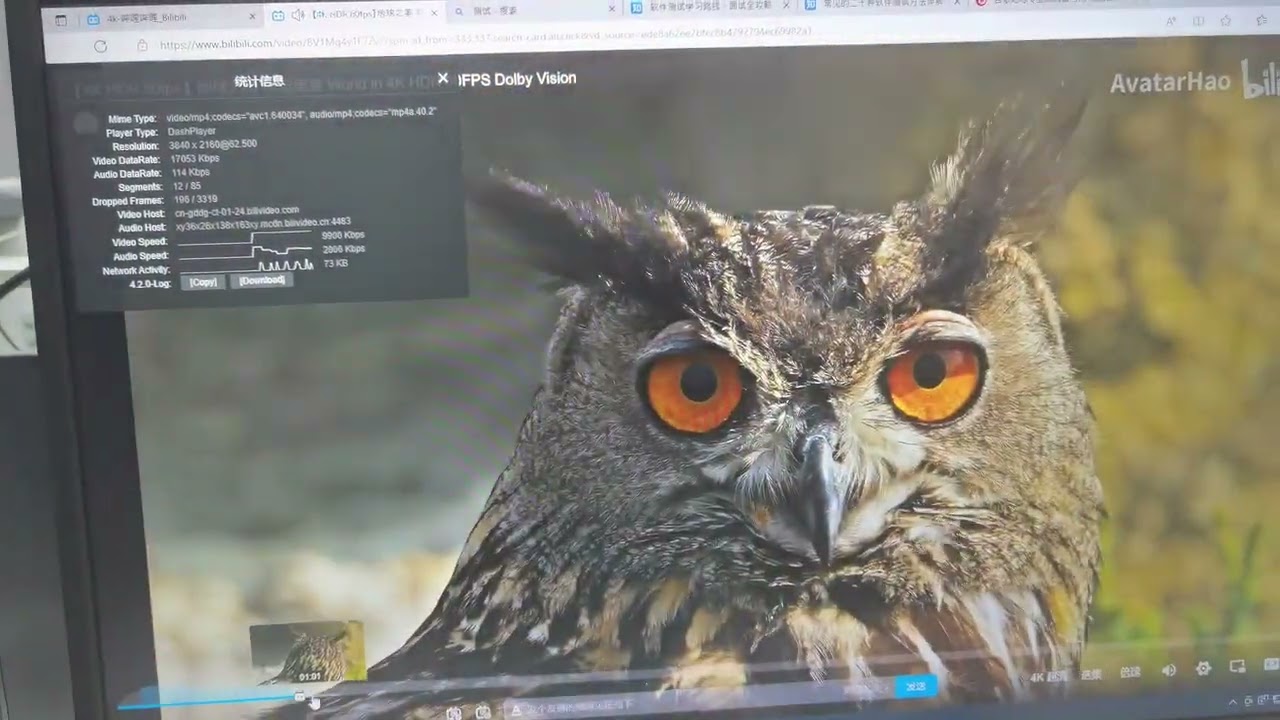The height and width of the screenshot is (720, 1280).
Task: Select the Video Host bilivideo.com text
Action: [237, 211]
